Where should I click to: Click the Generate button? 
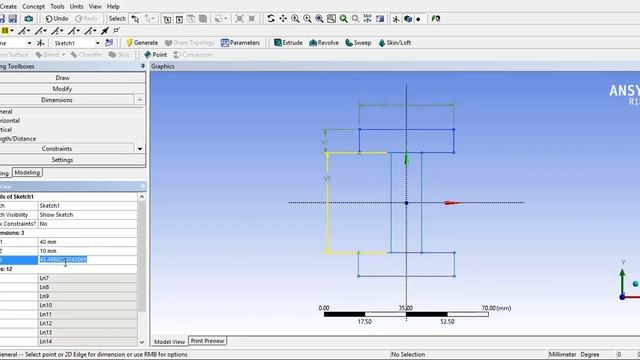(142, 43)
